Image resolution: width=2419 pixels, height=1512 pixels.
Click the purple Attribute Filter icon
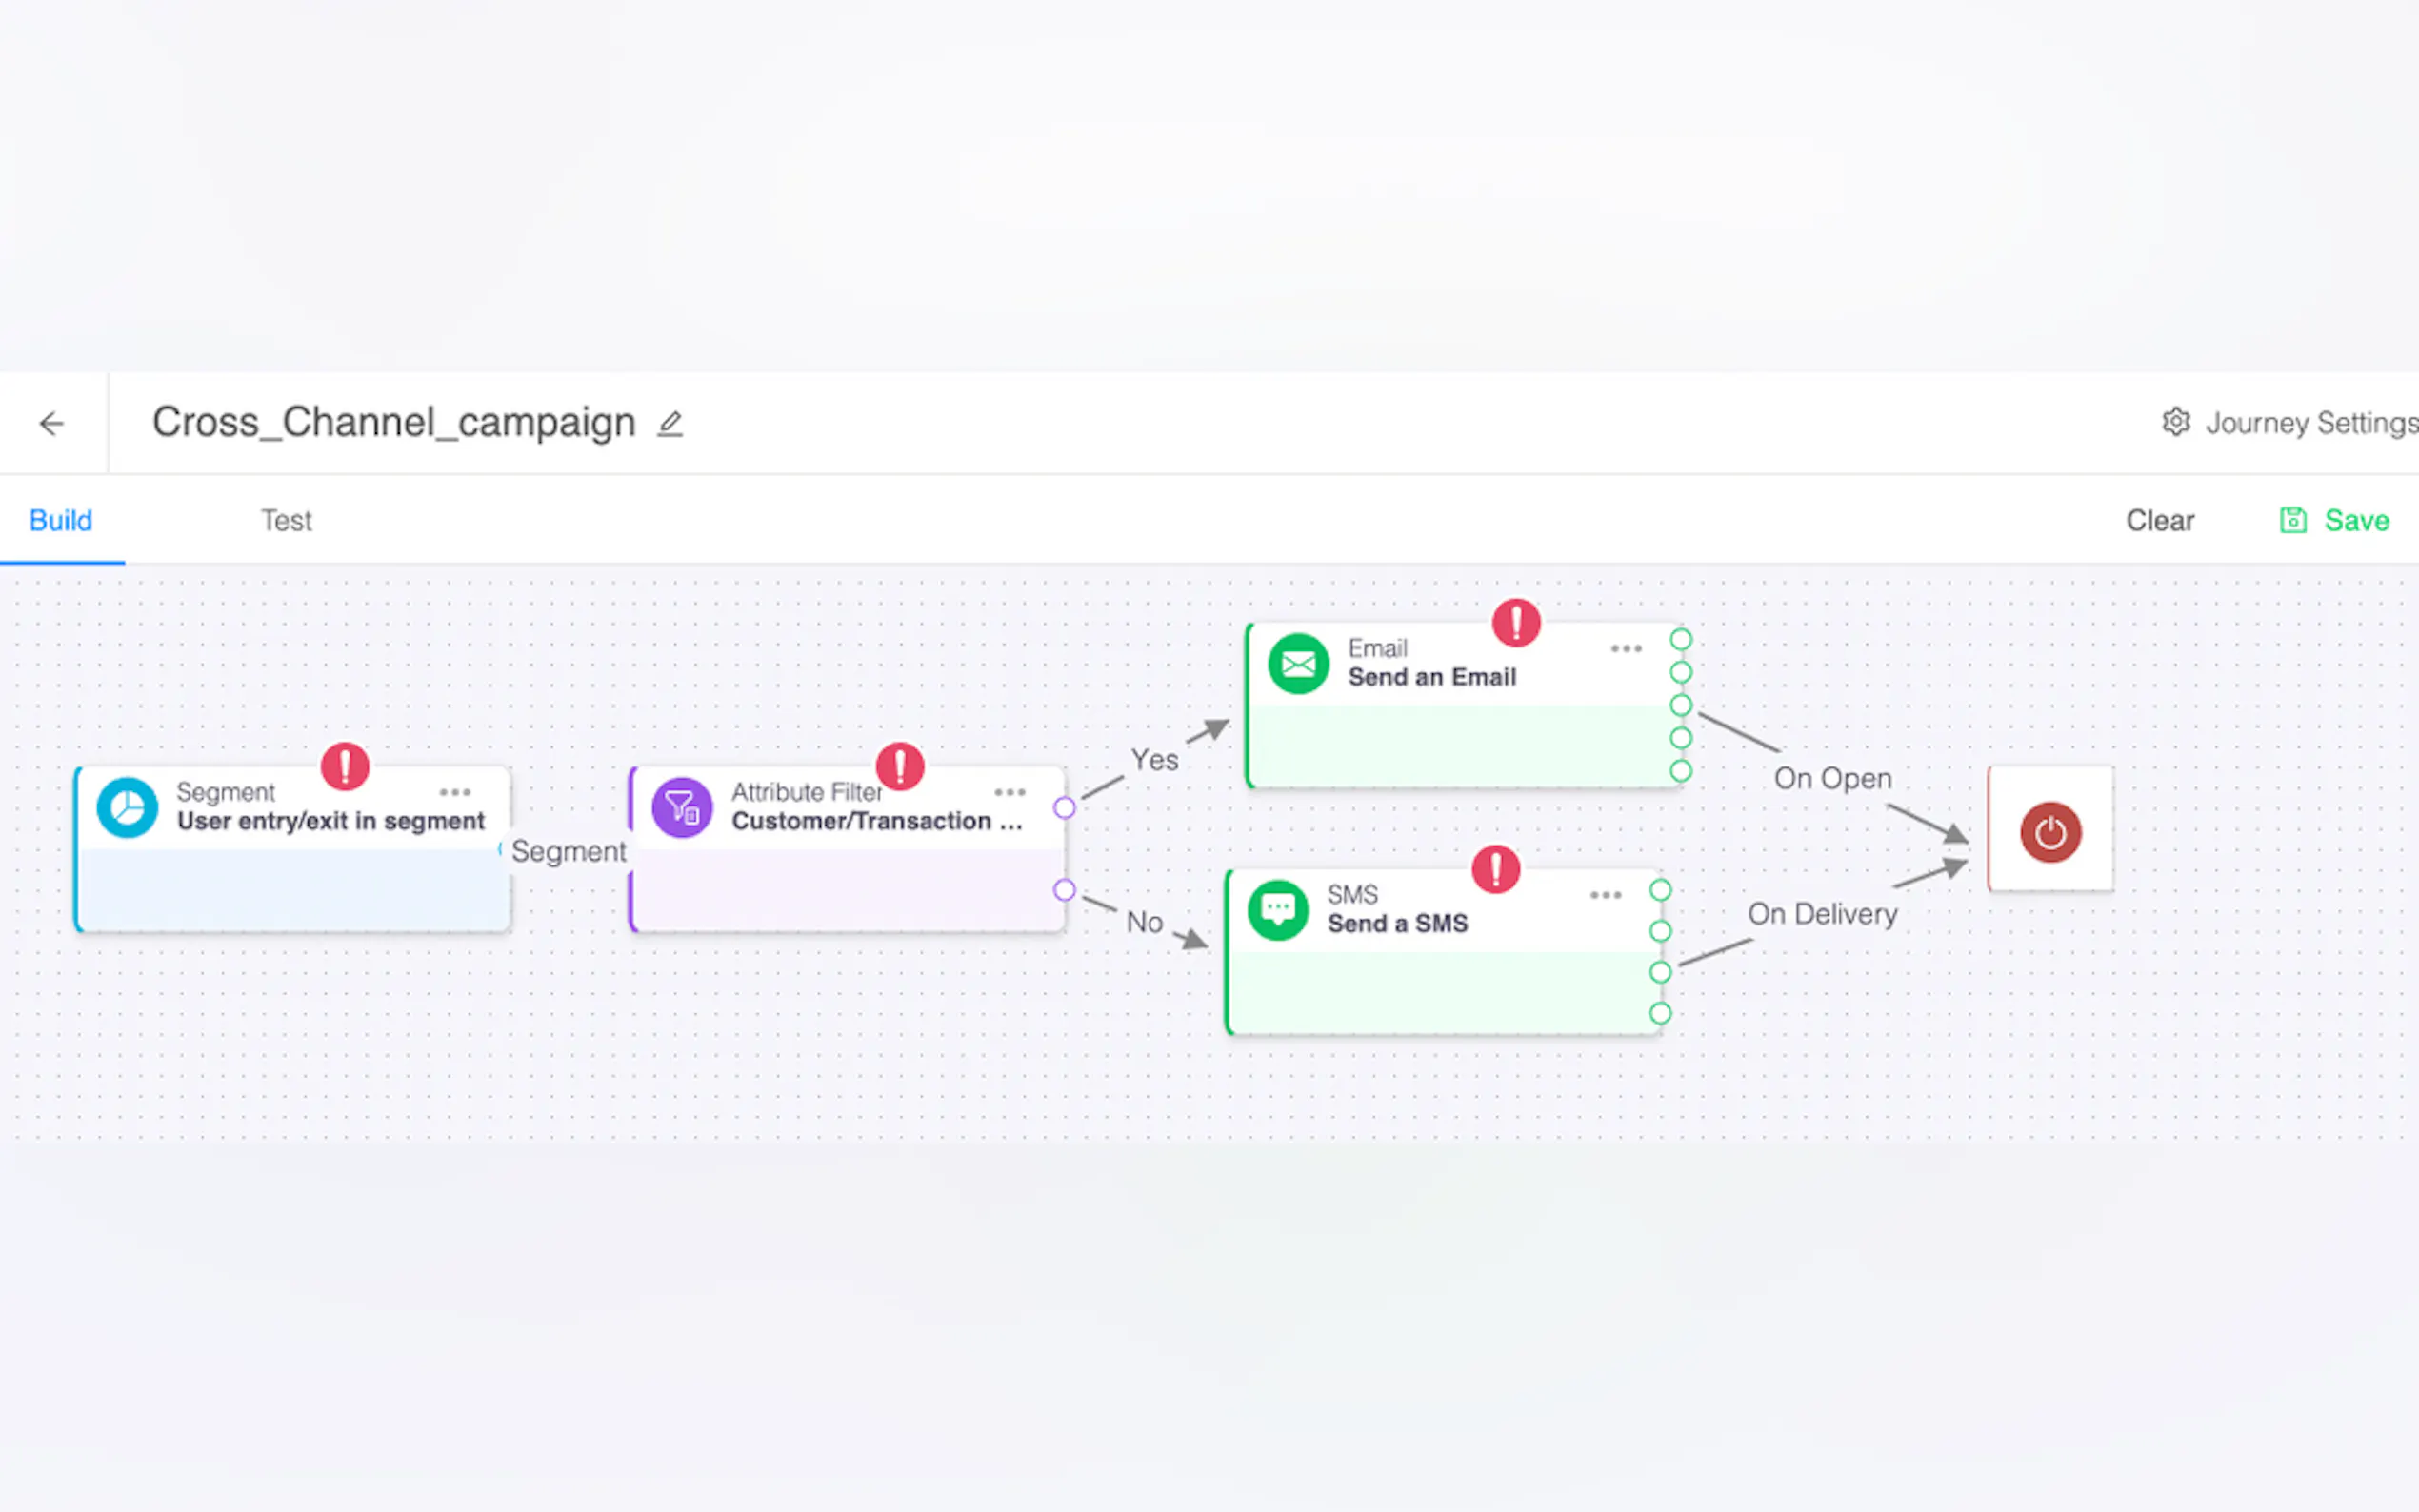point(682,807)
